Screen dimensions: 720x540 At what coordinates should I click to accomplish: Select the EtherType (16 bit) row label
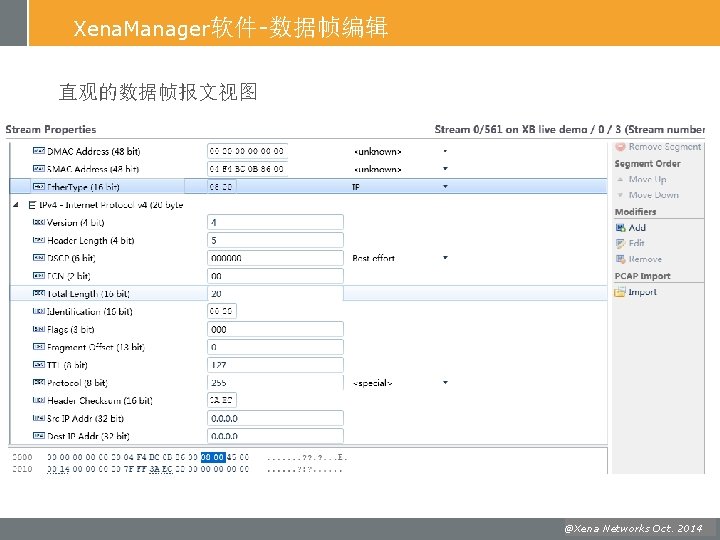point(83,187)
